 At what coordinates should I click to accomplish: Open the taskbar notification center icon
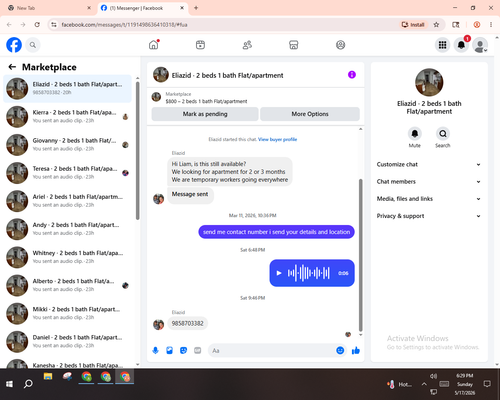click(x=487, y=384)
